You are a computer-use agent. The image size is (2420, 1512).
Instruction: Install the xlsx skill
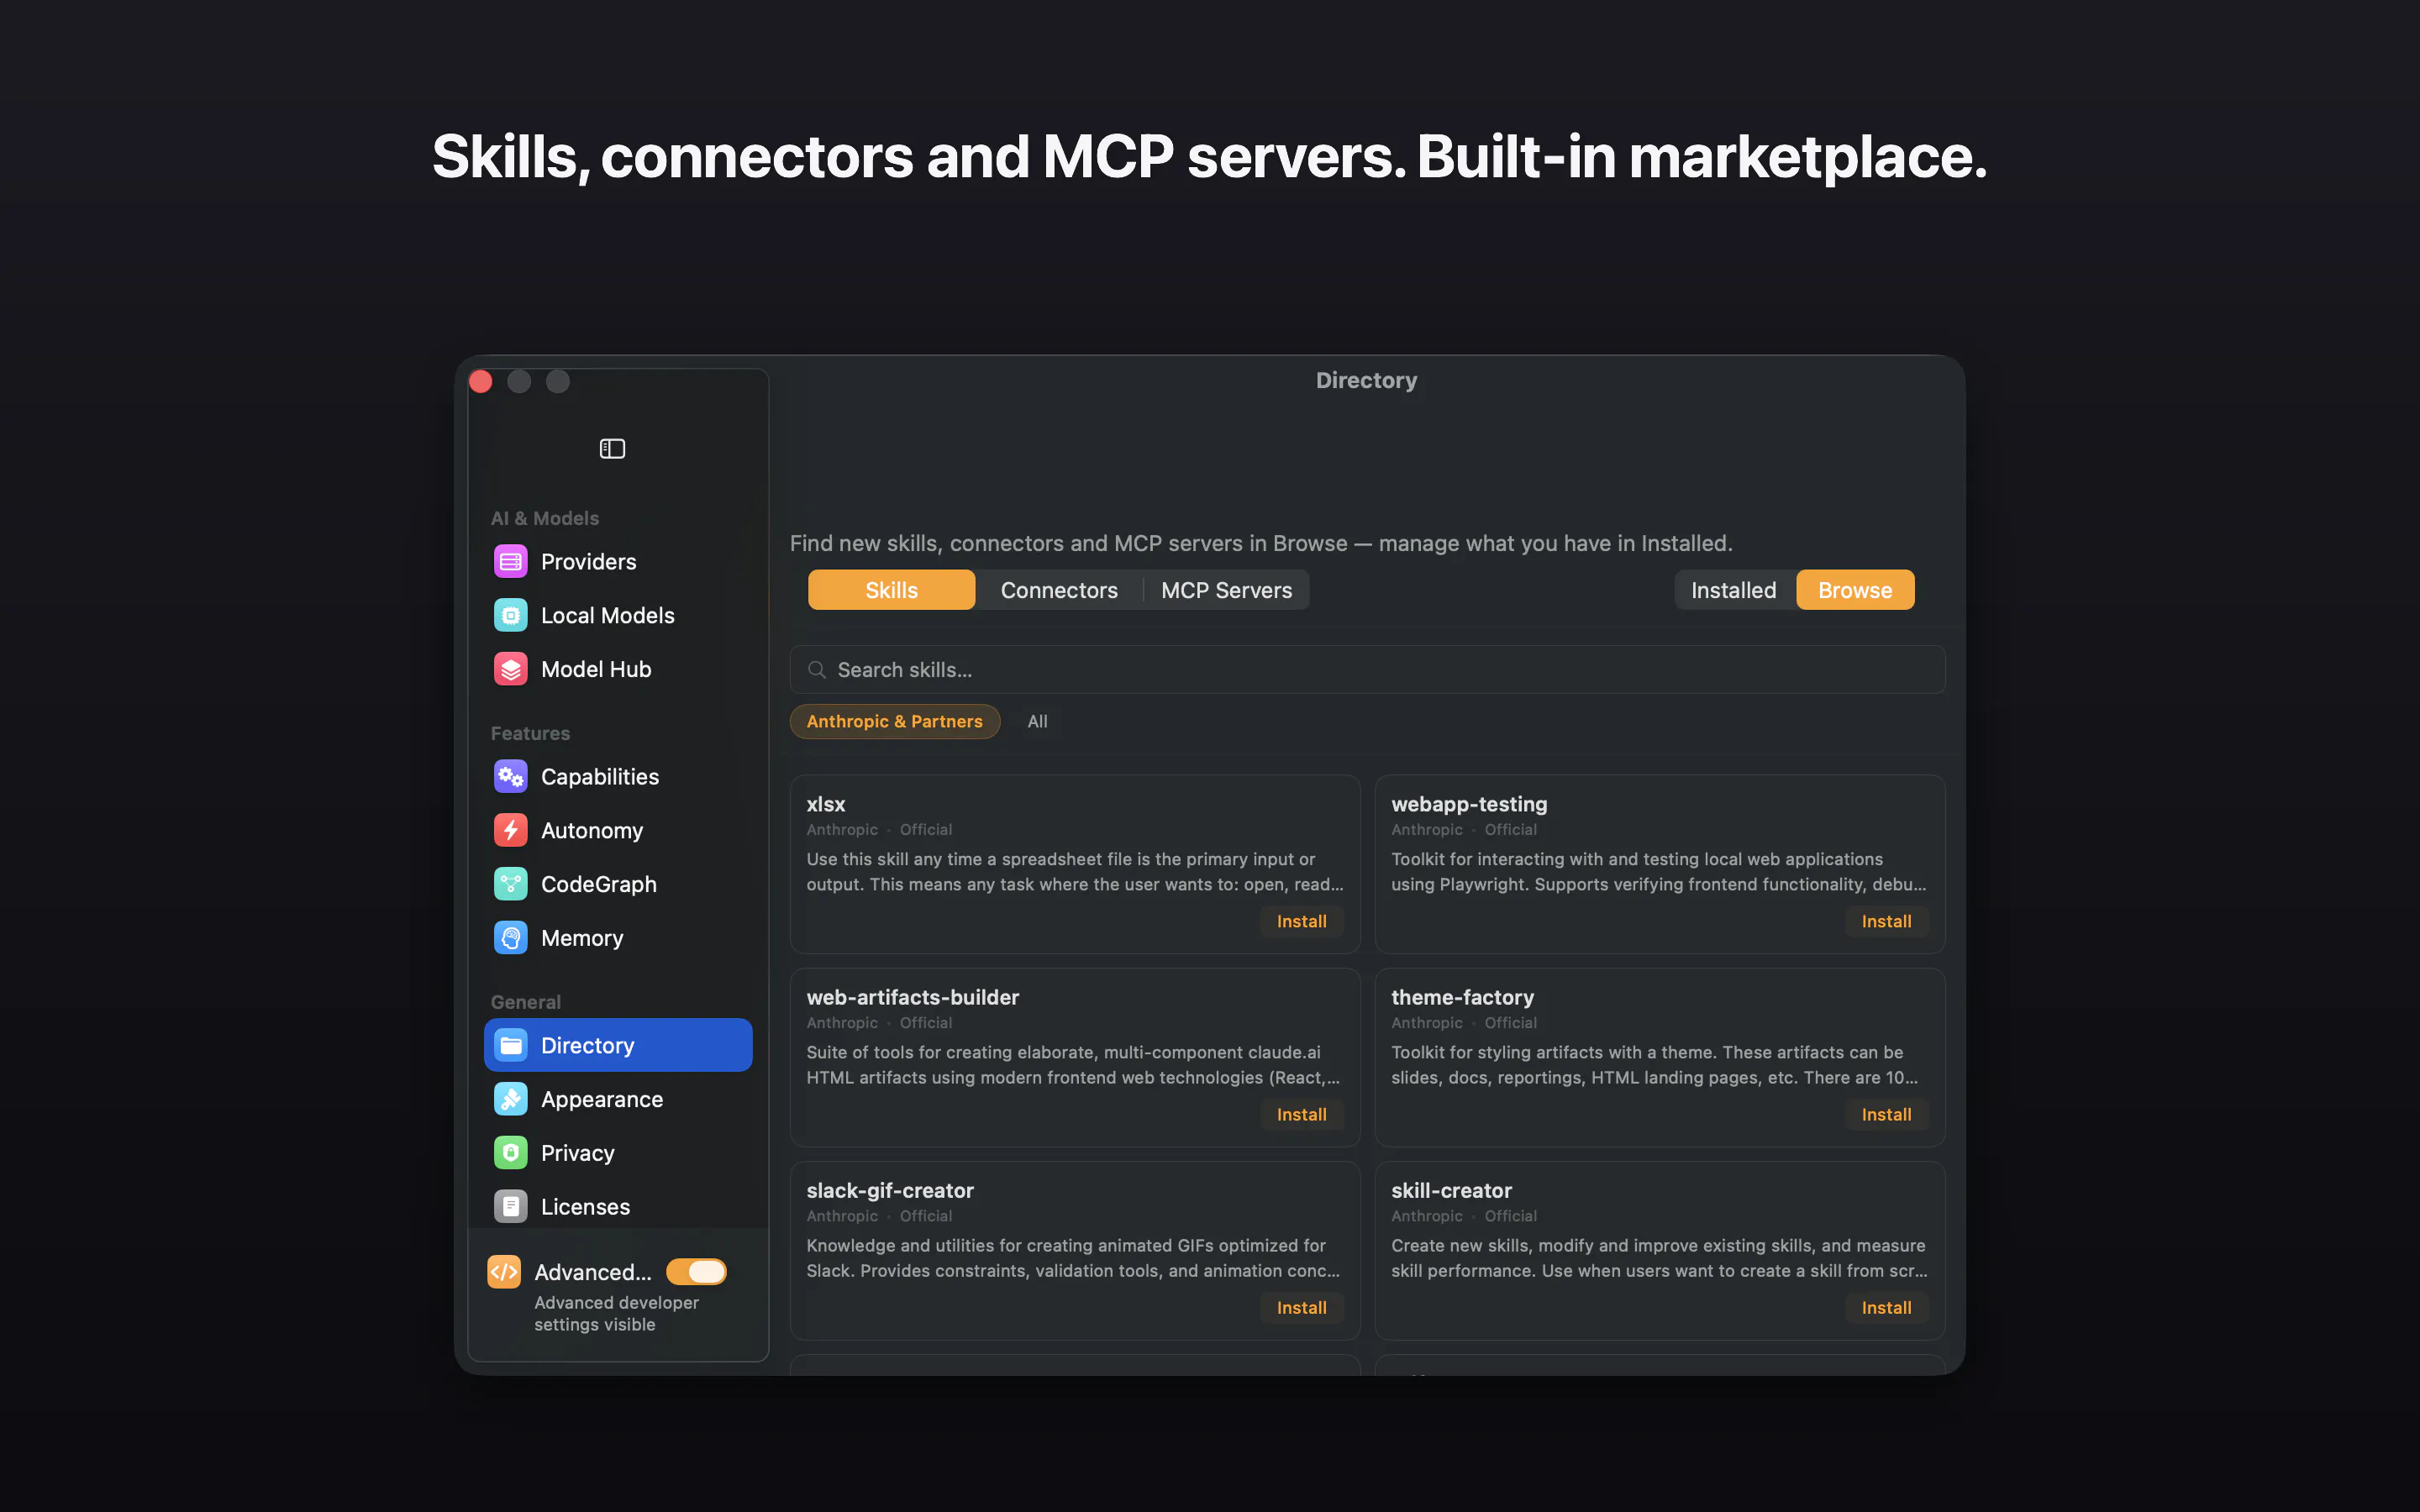point(1301,922)
